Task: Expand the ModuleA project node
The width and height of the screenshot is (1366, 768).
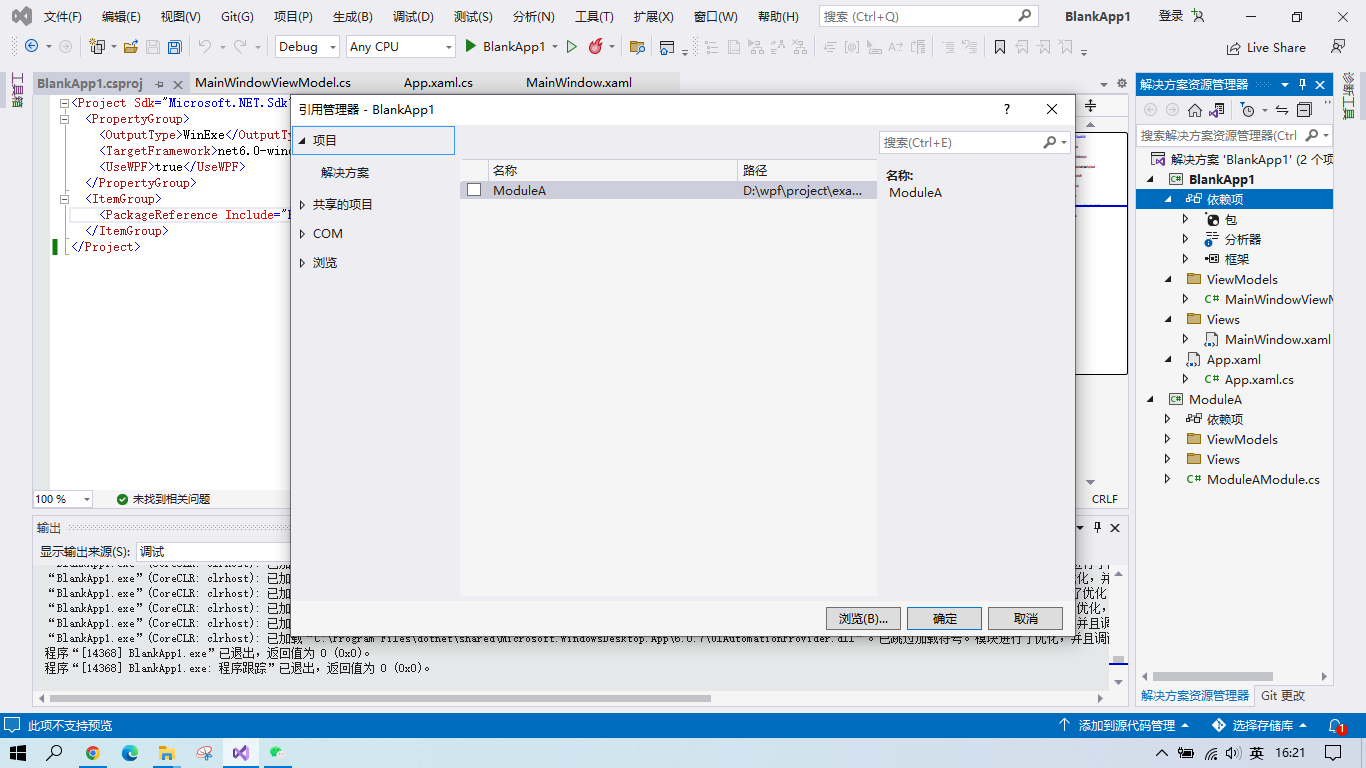Action: pos(1149,399)
